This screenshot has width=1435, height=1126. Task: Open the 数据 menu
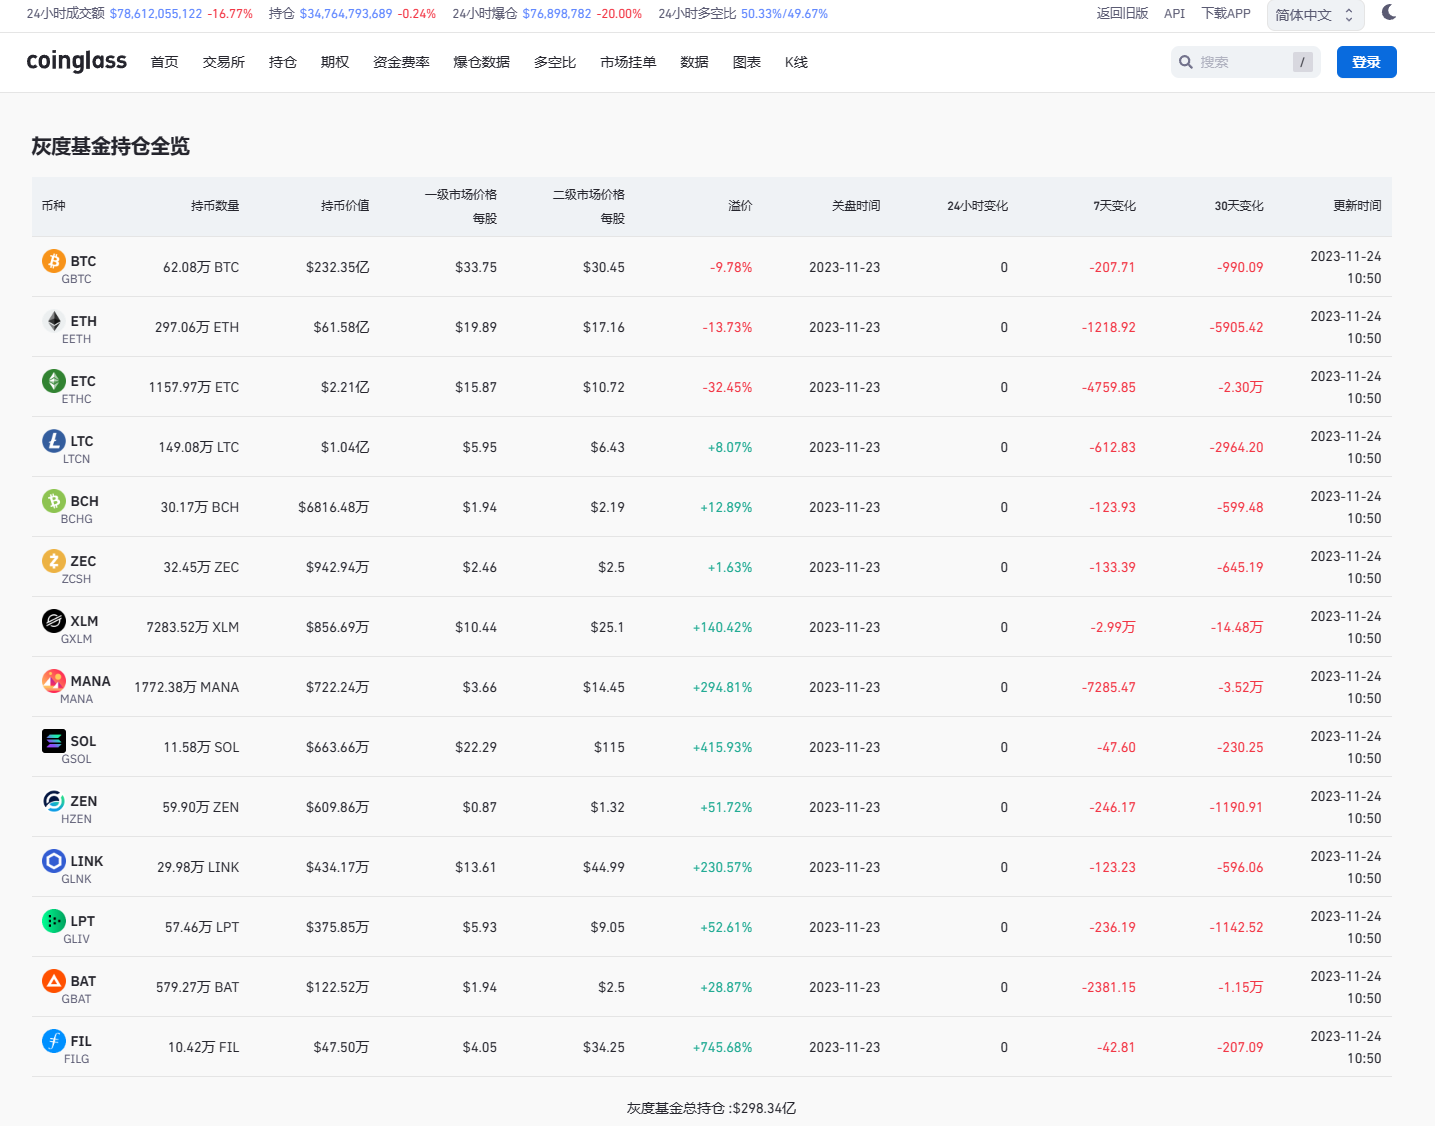pyautogui.click(x=694, y=62)
